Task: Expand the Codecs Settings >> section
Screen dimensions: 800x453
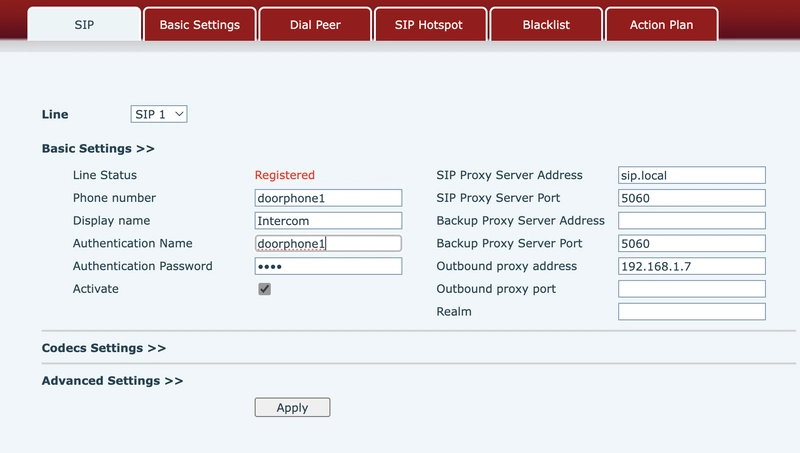Action: click(104, 348)
